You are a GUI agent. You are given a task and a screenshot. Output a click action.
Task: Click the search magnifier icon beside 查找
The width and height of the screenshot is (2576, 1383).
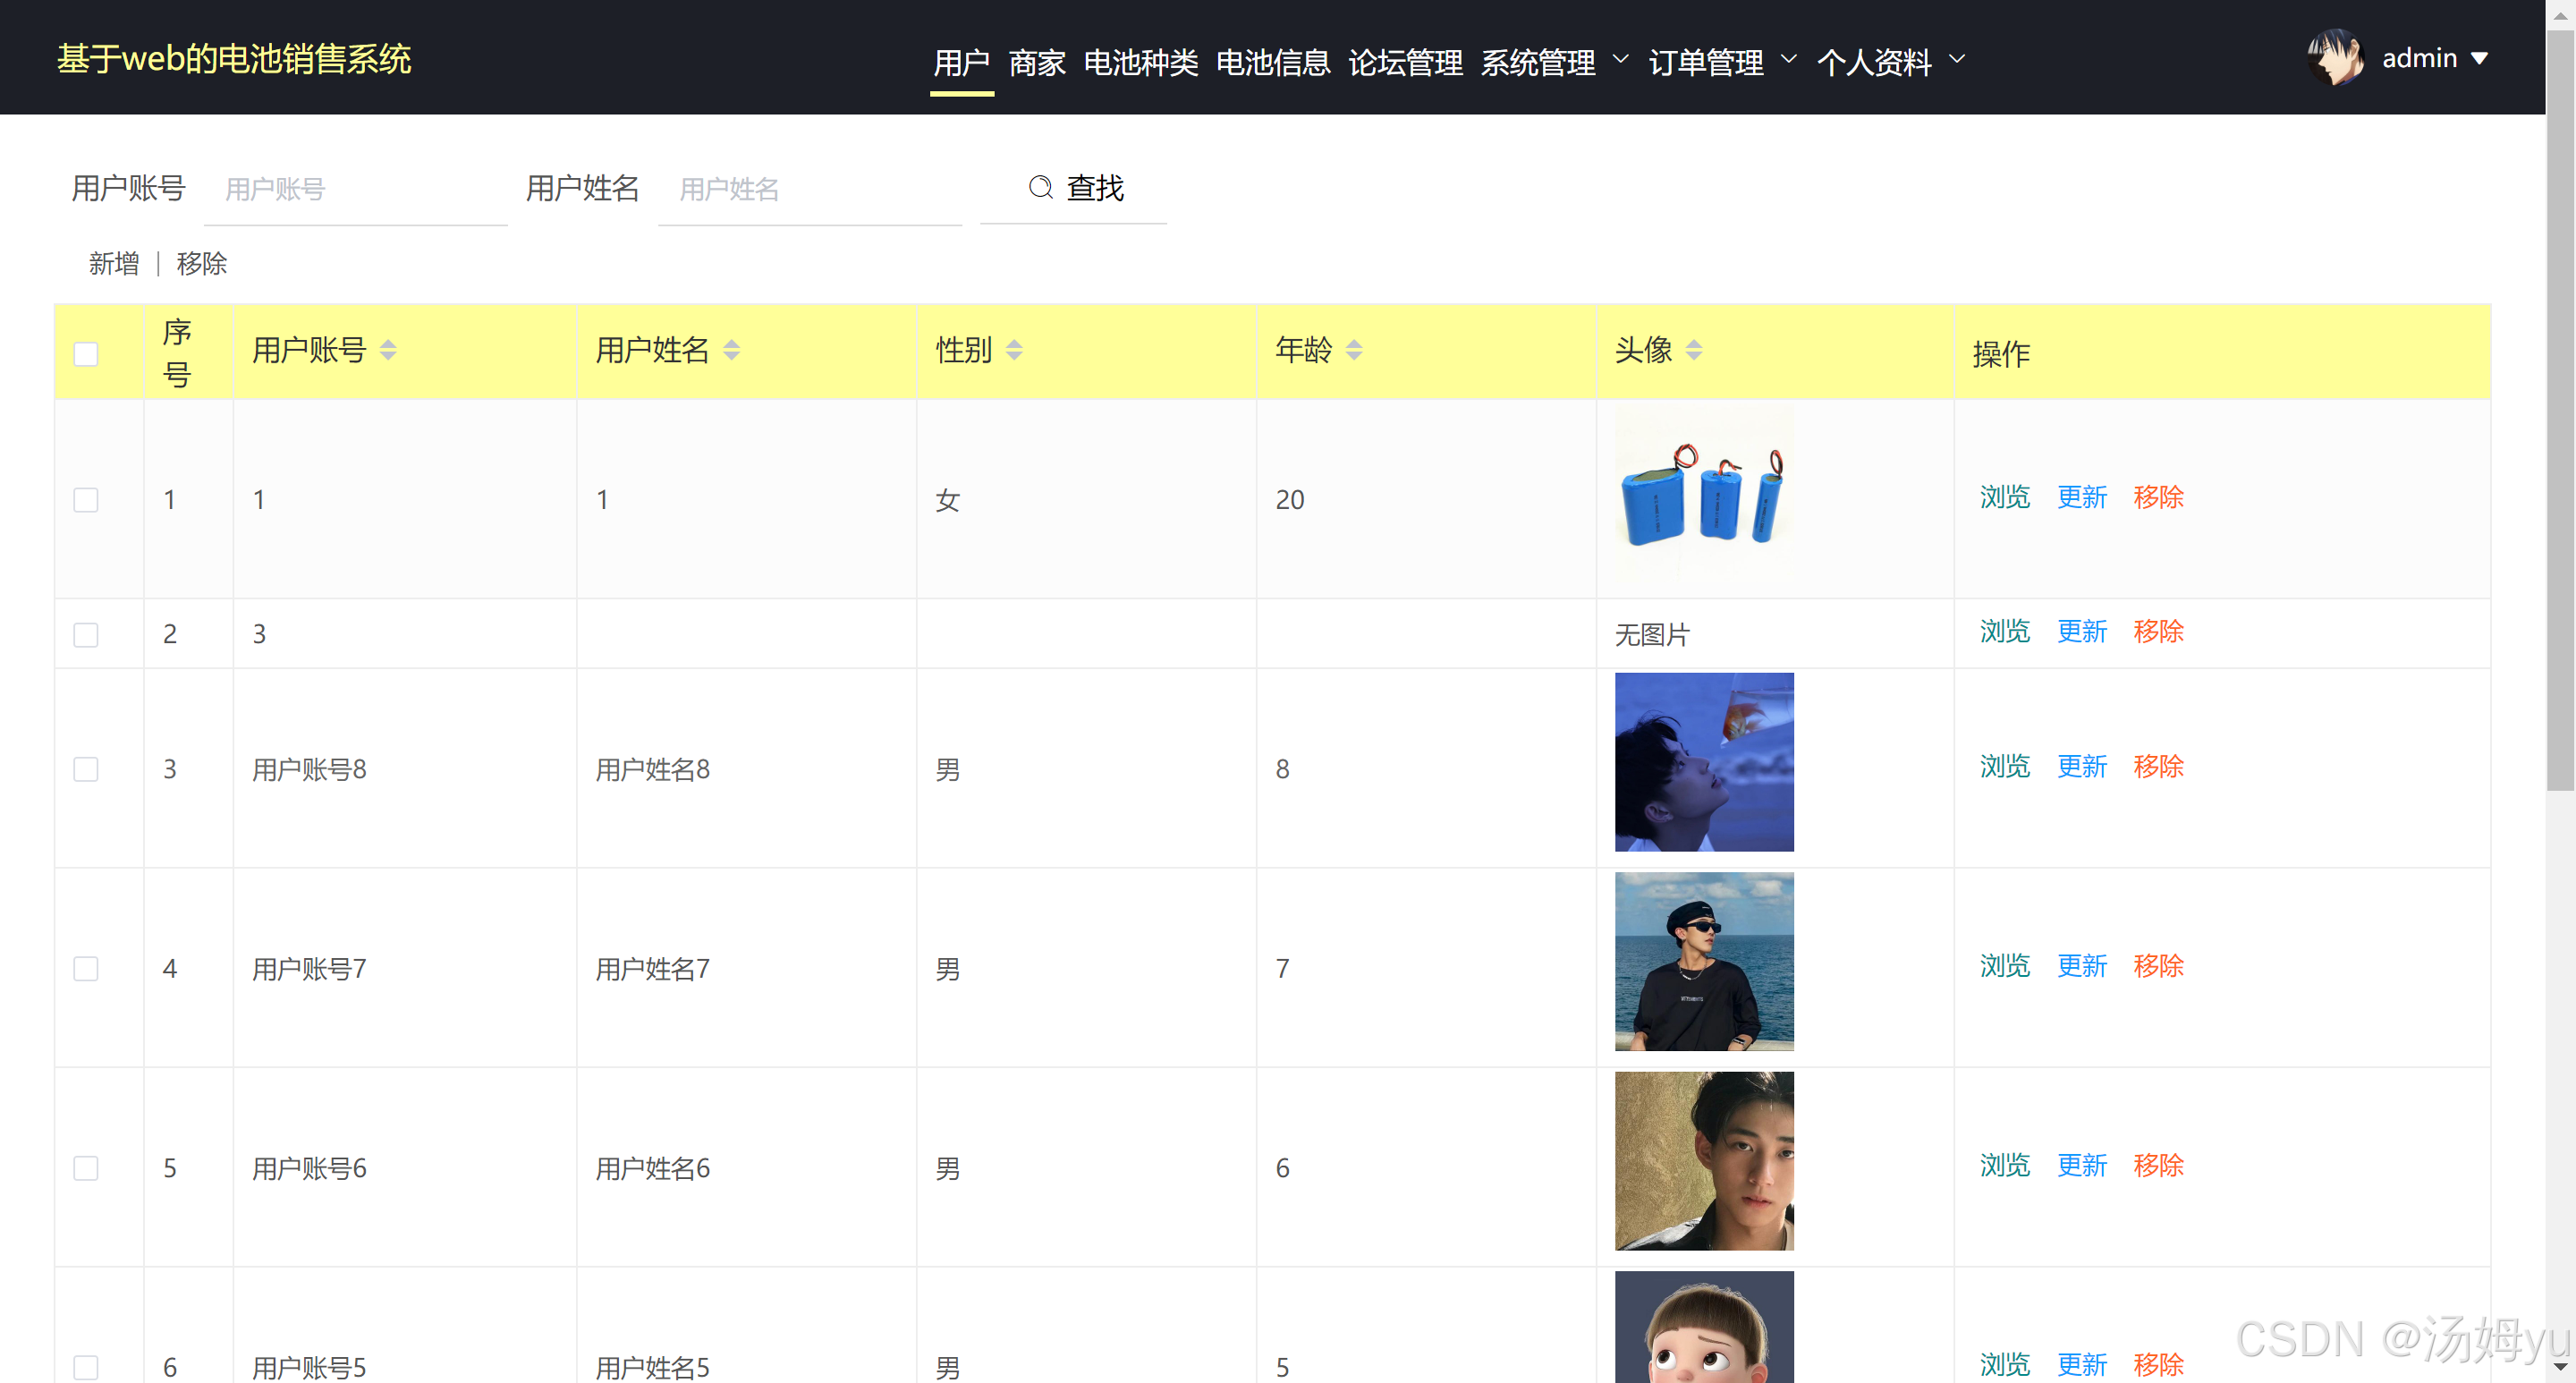click(x=1040, y=187)
